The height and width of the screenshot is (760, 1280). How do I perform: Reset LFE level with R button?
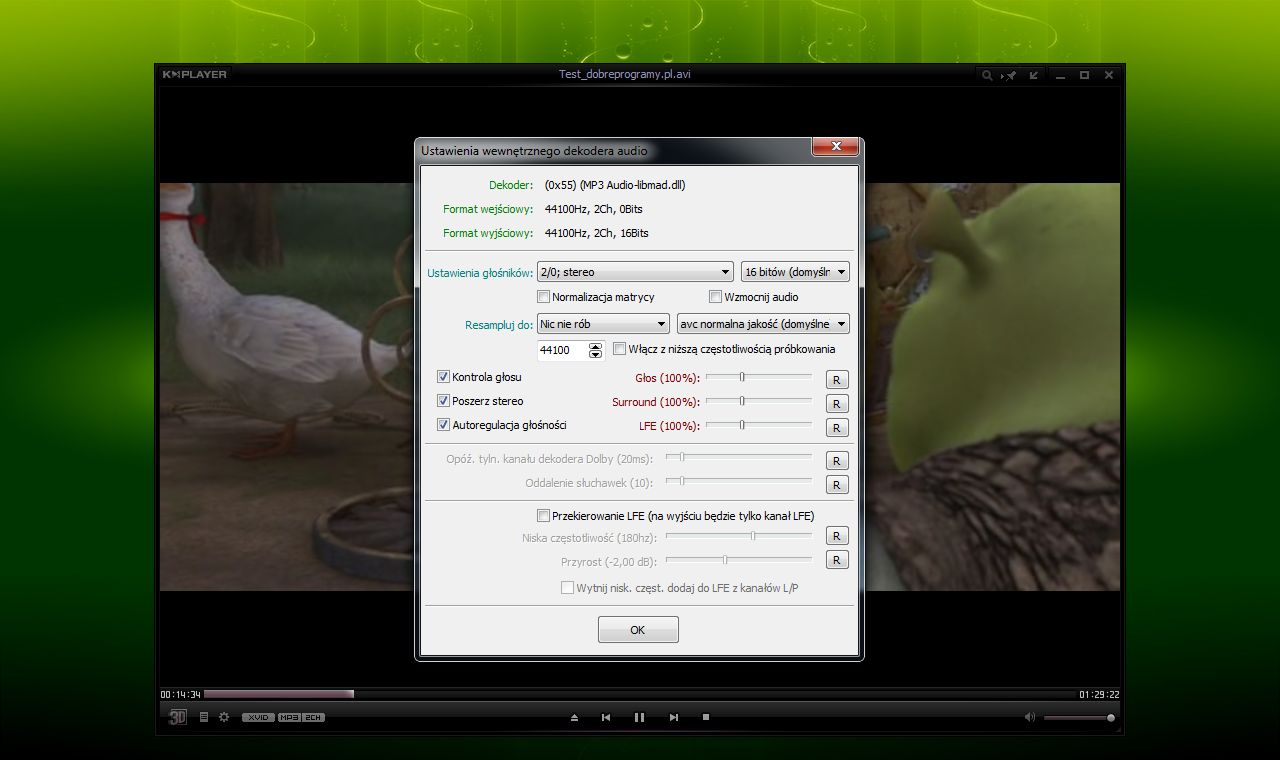pos(837,428)
